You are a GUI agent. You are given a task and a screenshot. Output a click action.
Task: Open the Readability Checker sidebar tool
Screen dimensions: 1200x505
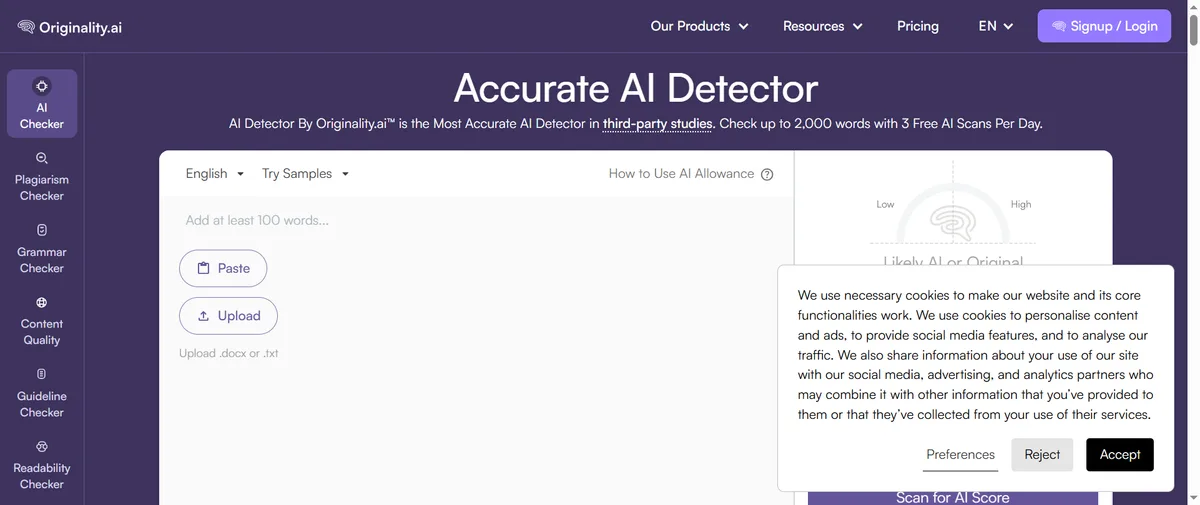[x=42, y=464]
